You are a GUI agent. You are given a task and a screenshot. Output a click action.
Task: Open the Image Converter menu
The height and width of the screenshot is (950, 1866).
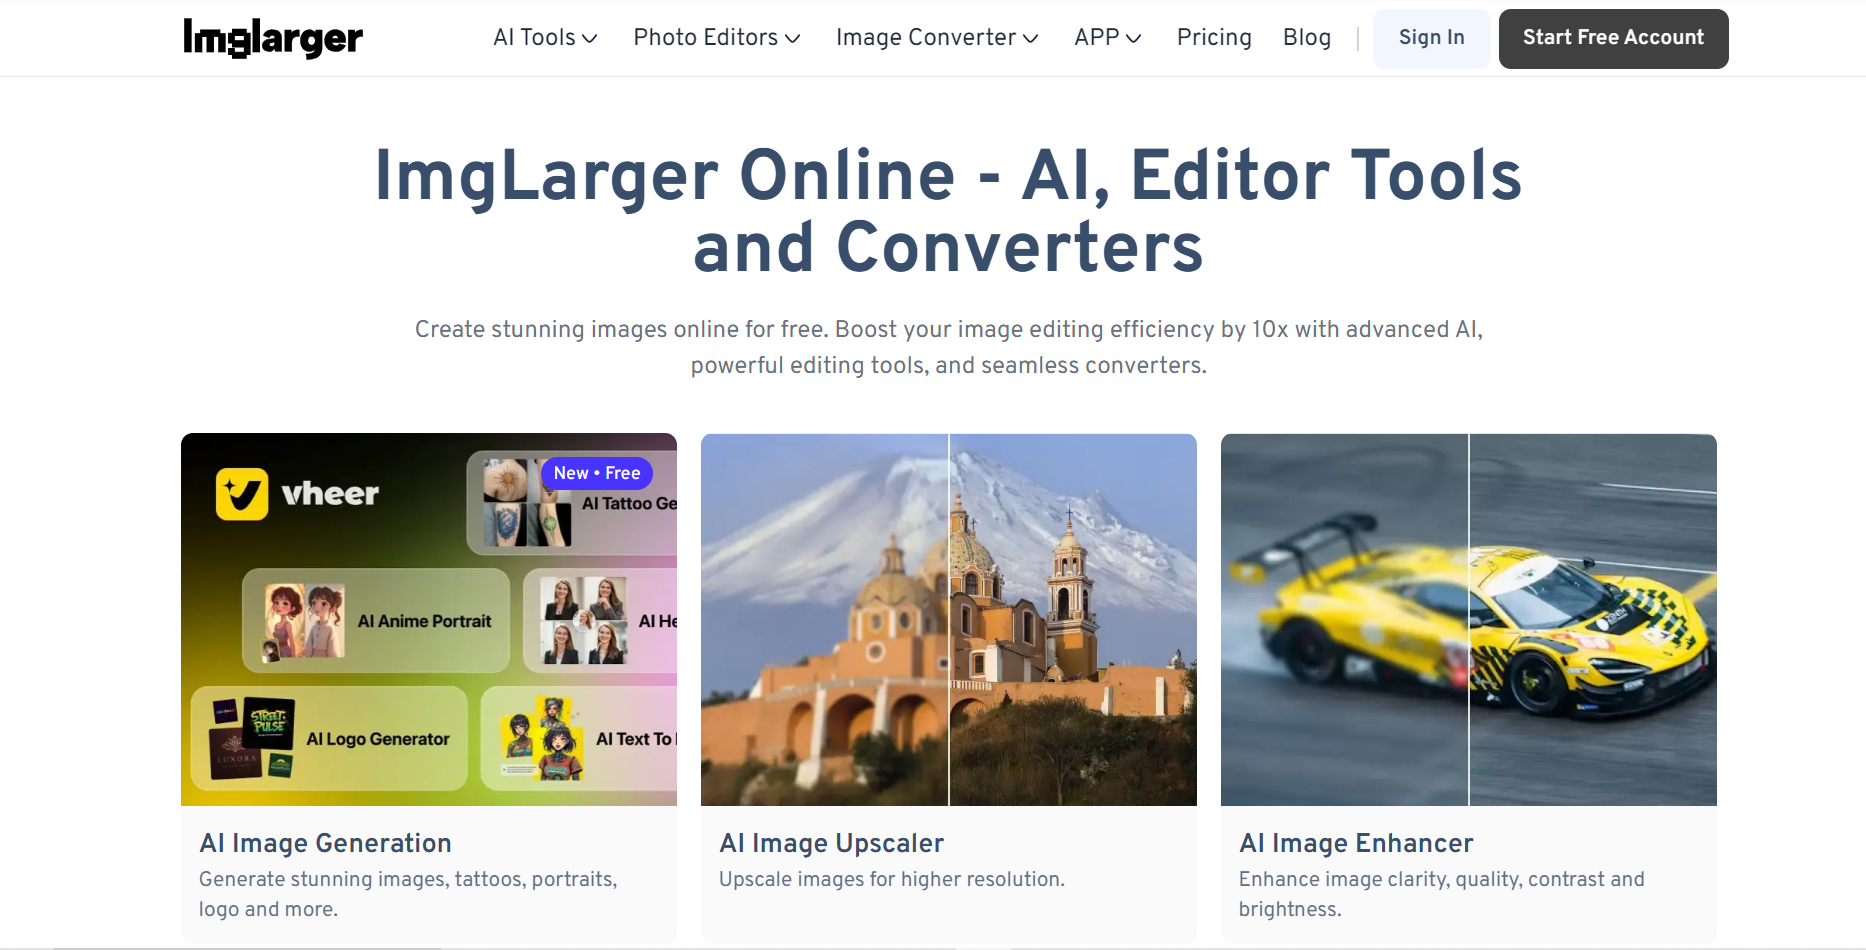pyautogui.click(x=937, y=38)
